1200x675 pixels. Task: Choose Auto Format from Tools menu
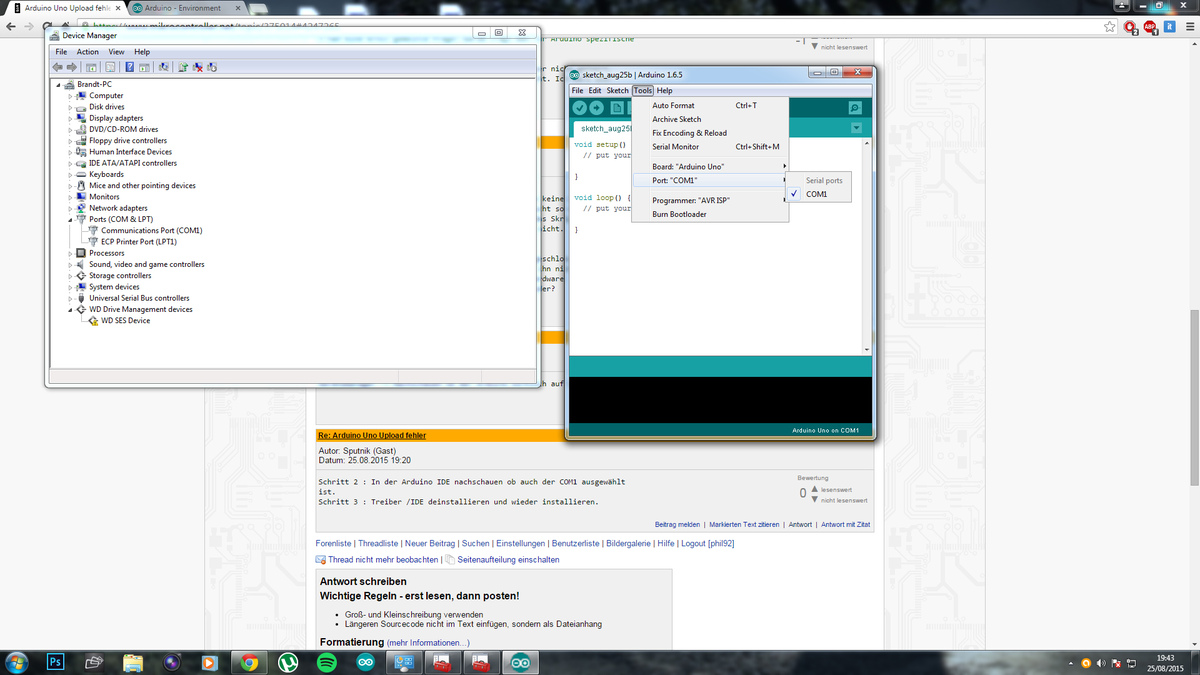[673, 105]
